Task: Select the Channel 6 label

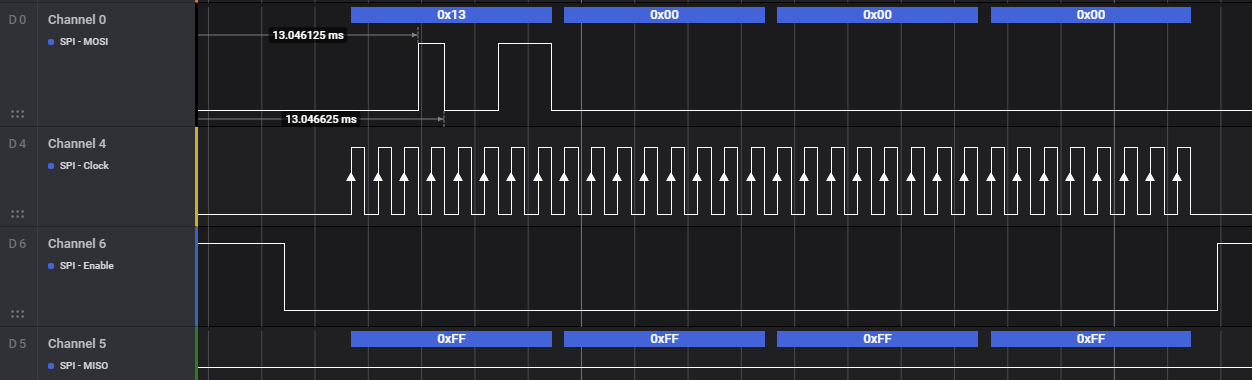Action: coord(76,244)
